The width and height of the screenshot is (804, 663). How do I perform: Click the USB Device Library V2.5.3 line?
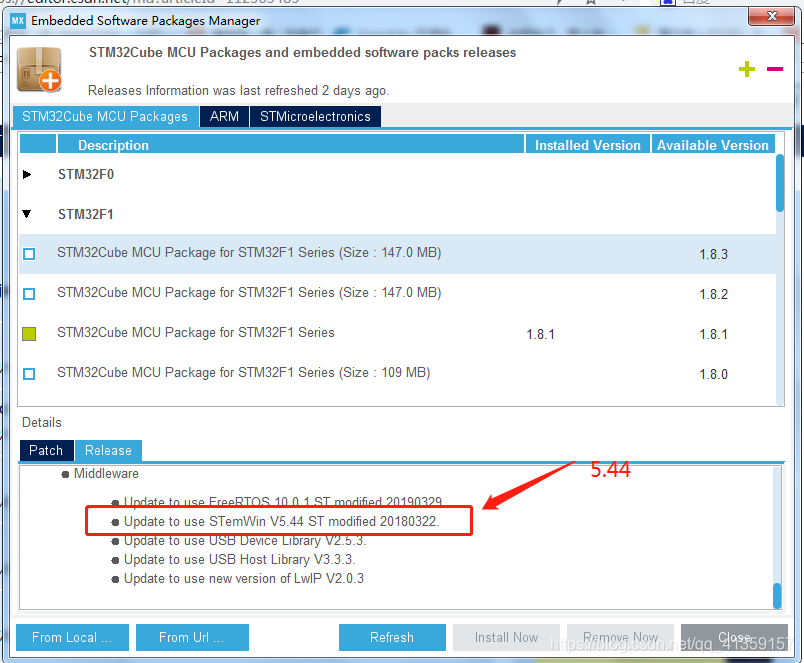click(245, 540)
